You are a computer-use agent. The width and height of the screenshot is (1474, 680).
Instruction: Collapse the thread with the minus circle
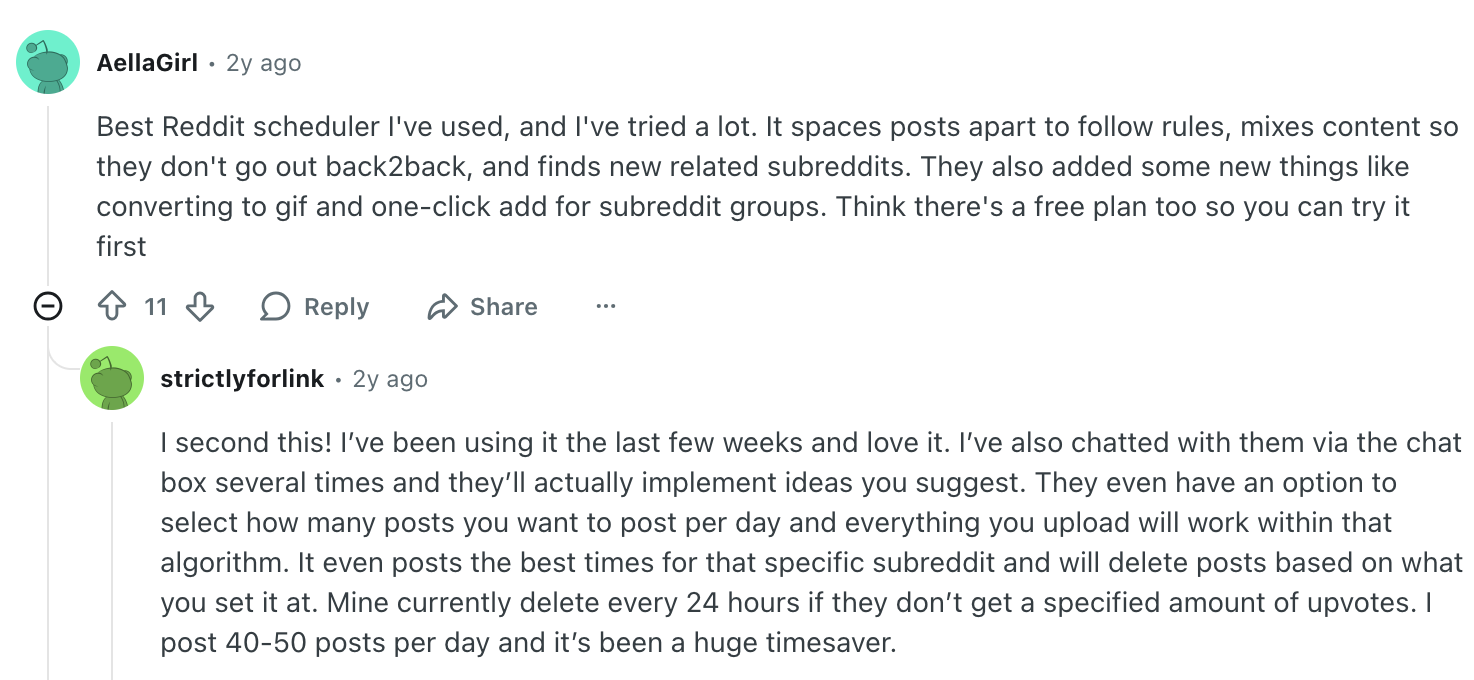click(48, 306)
